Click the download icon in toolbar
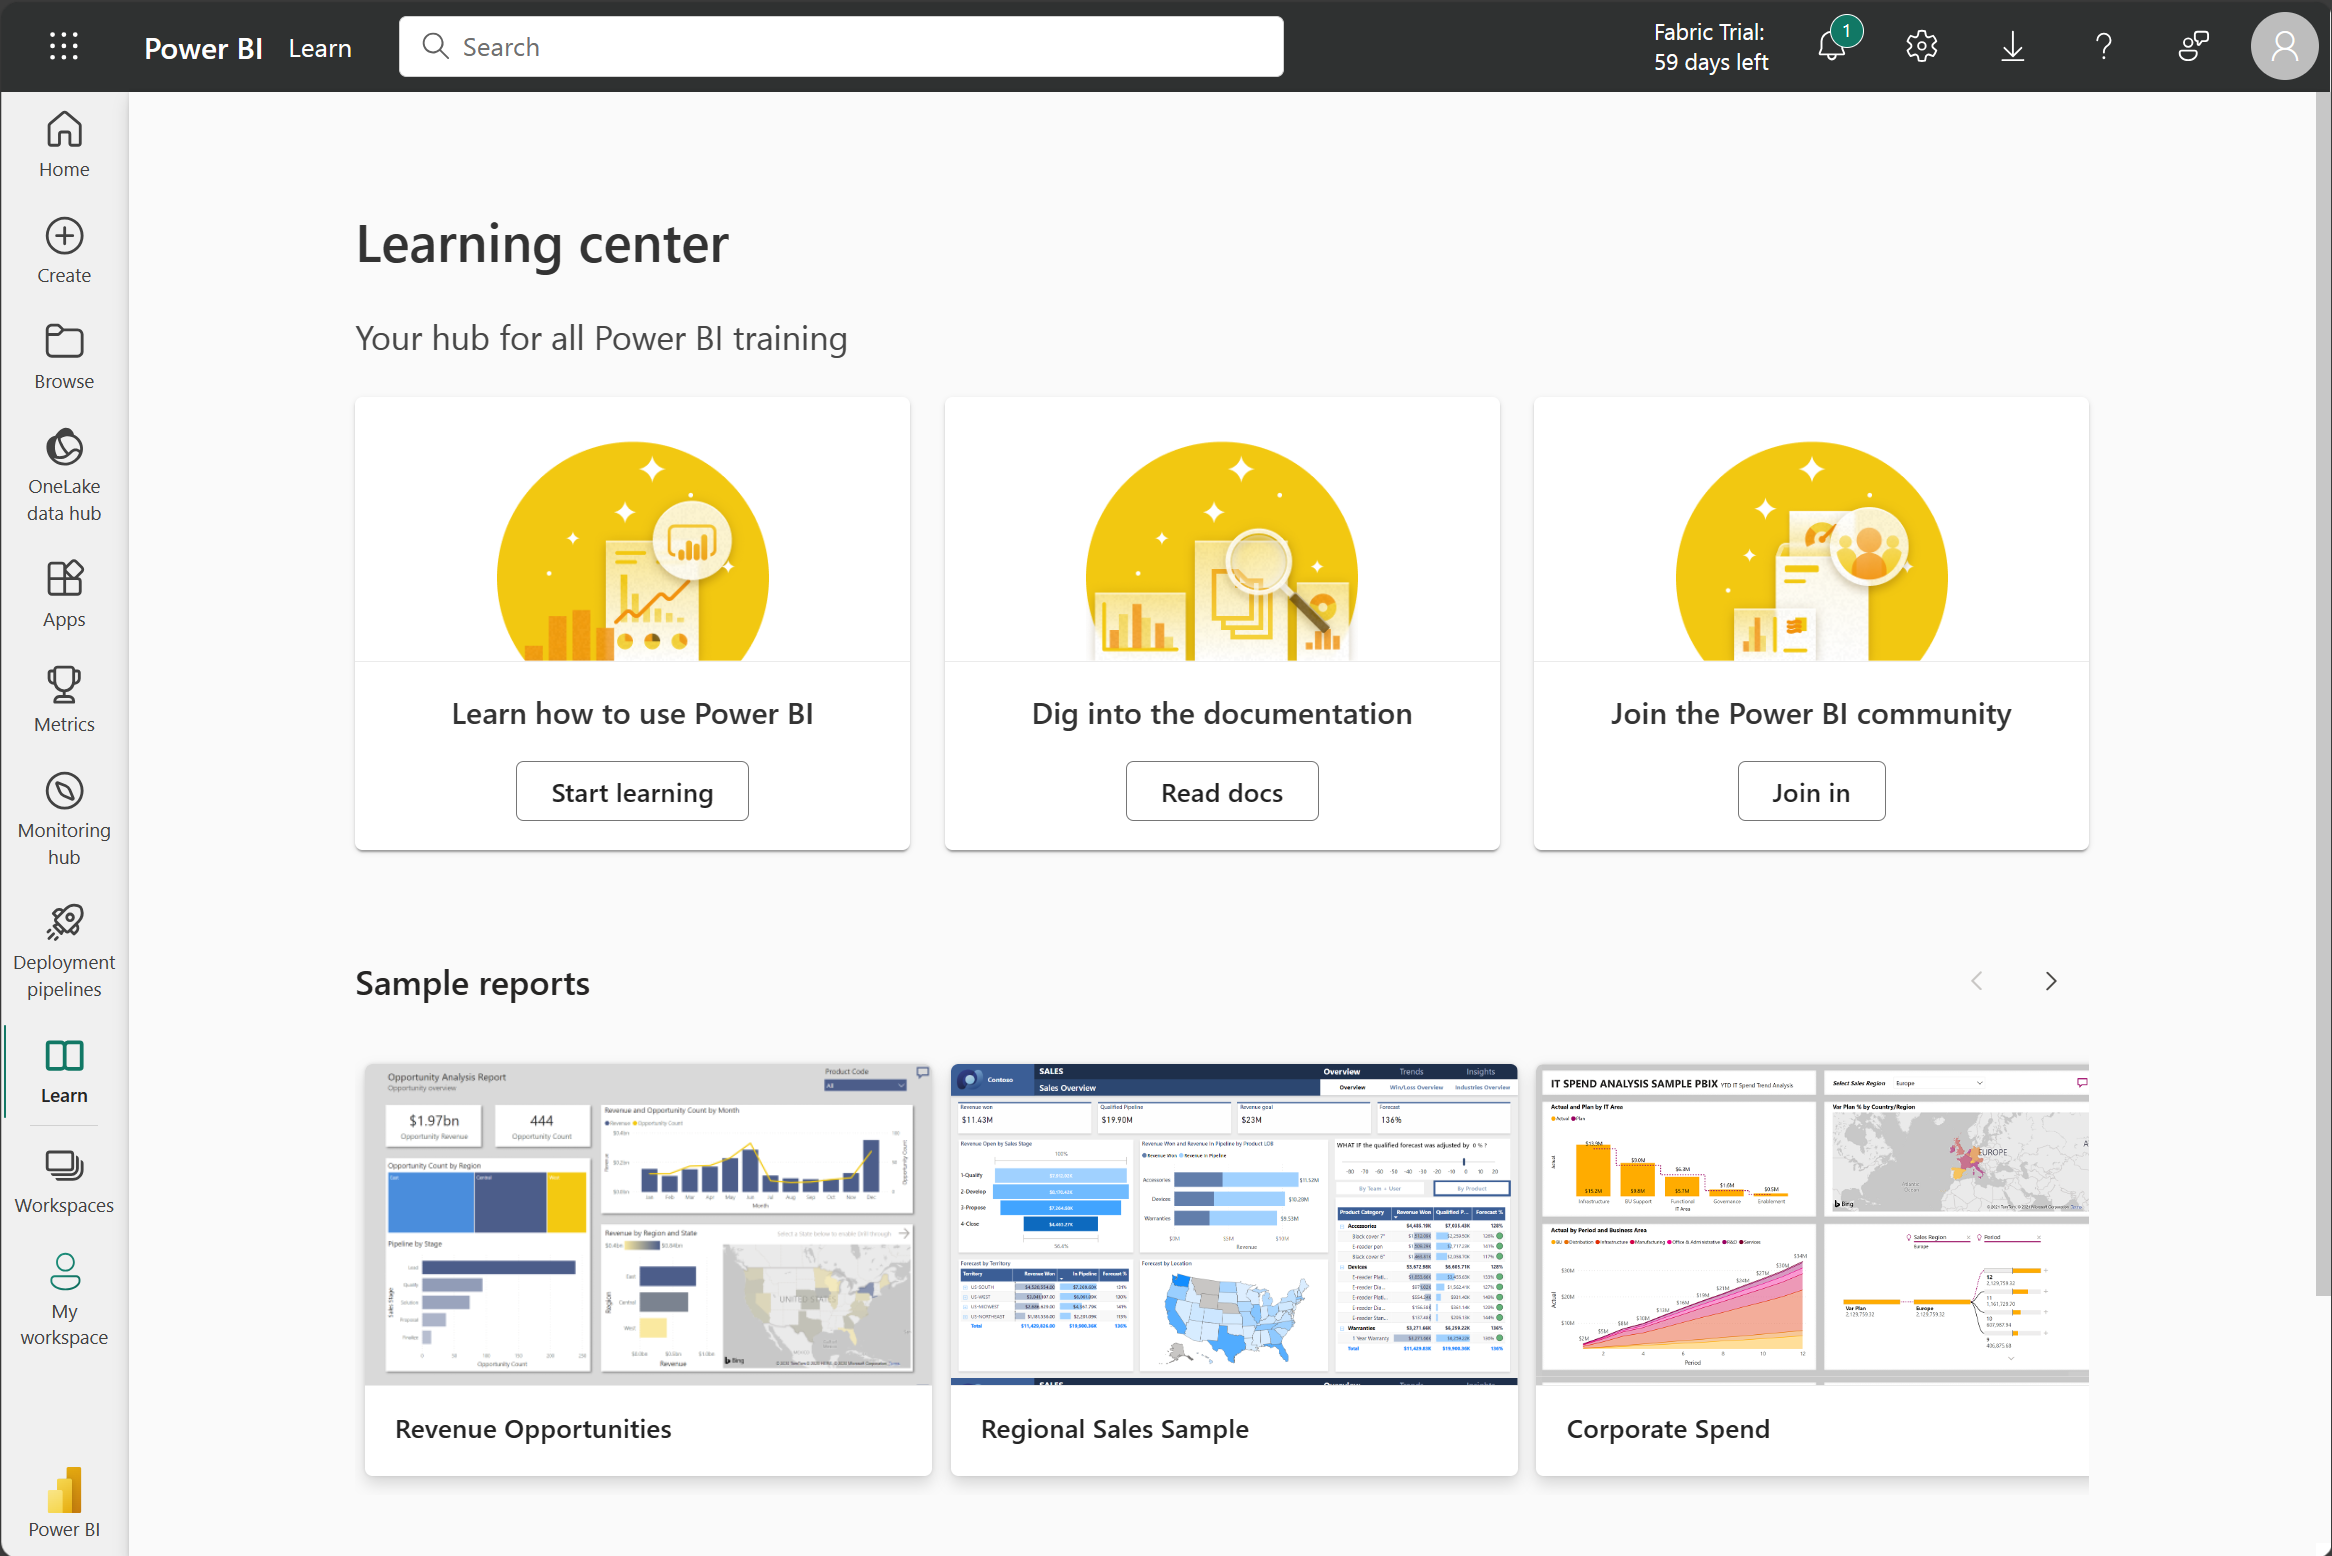Image resolution: width=2332 pixels, height=1556 pixels. pyautogui.click(x=2013, y=45)
